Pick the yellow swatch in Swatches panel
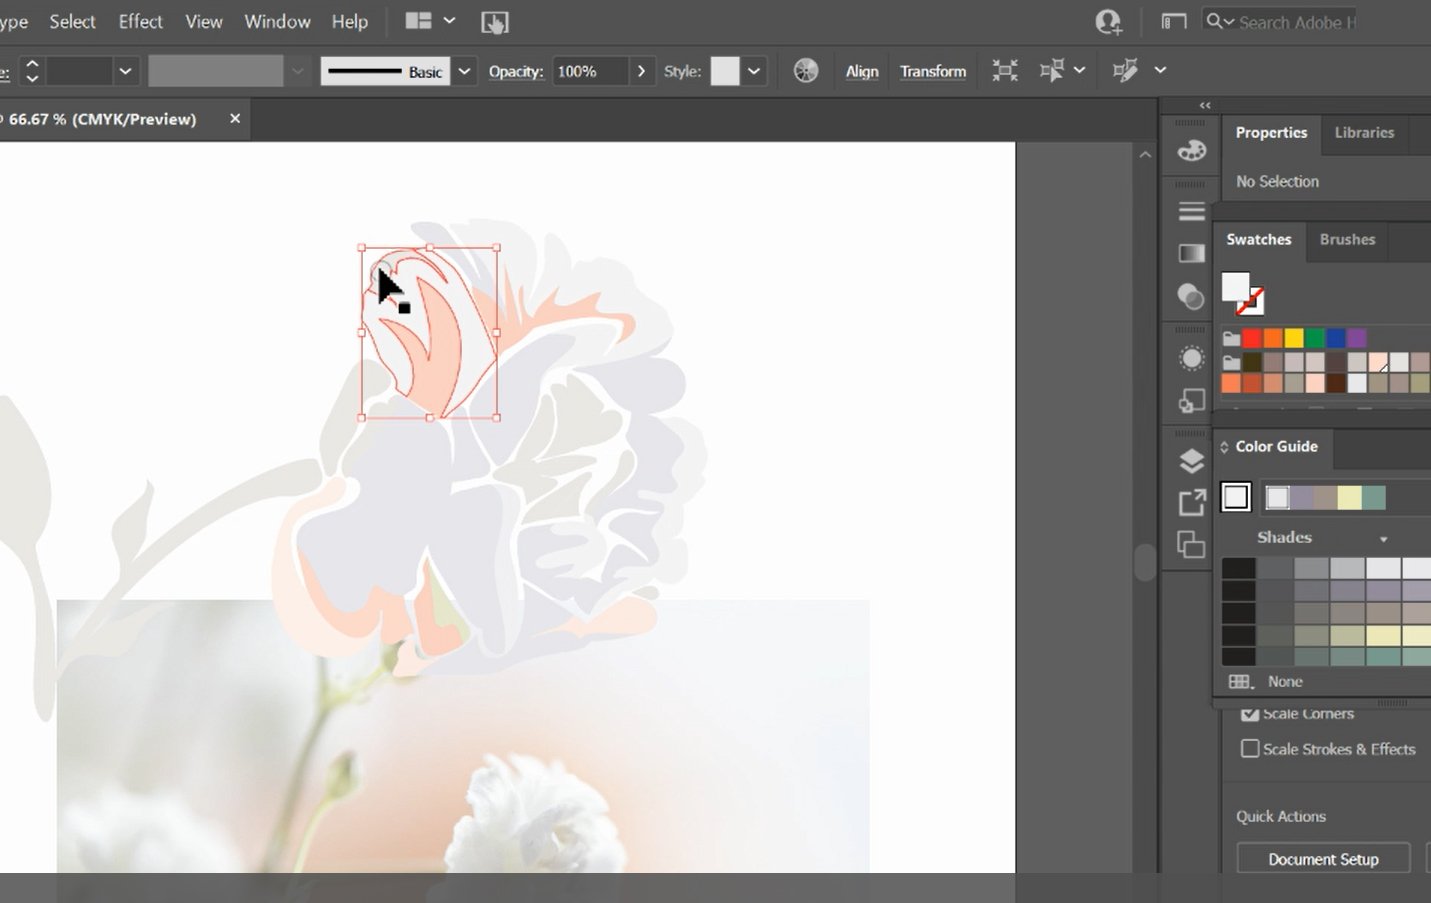 point(1294,338)
